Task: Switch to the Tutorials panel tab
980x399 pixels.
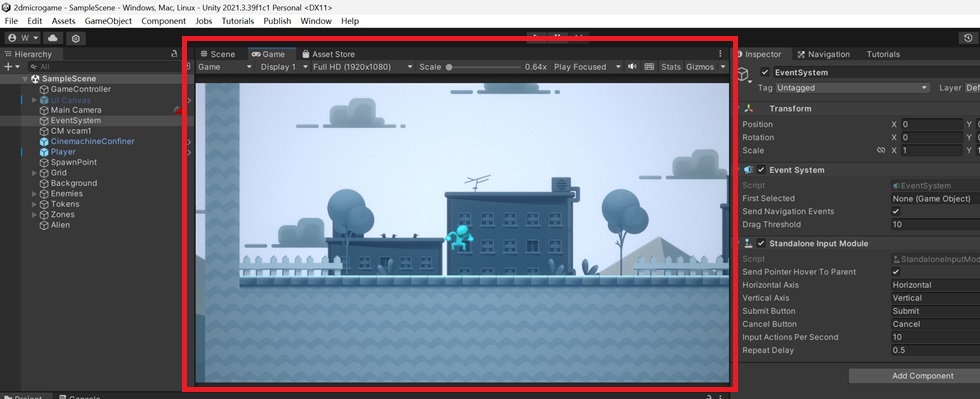Action: [x=883, y=54]
